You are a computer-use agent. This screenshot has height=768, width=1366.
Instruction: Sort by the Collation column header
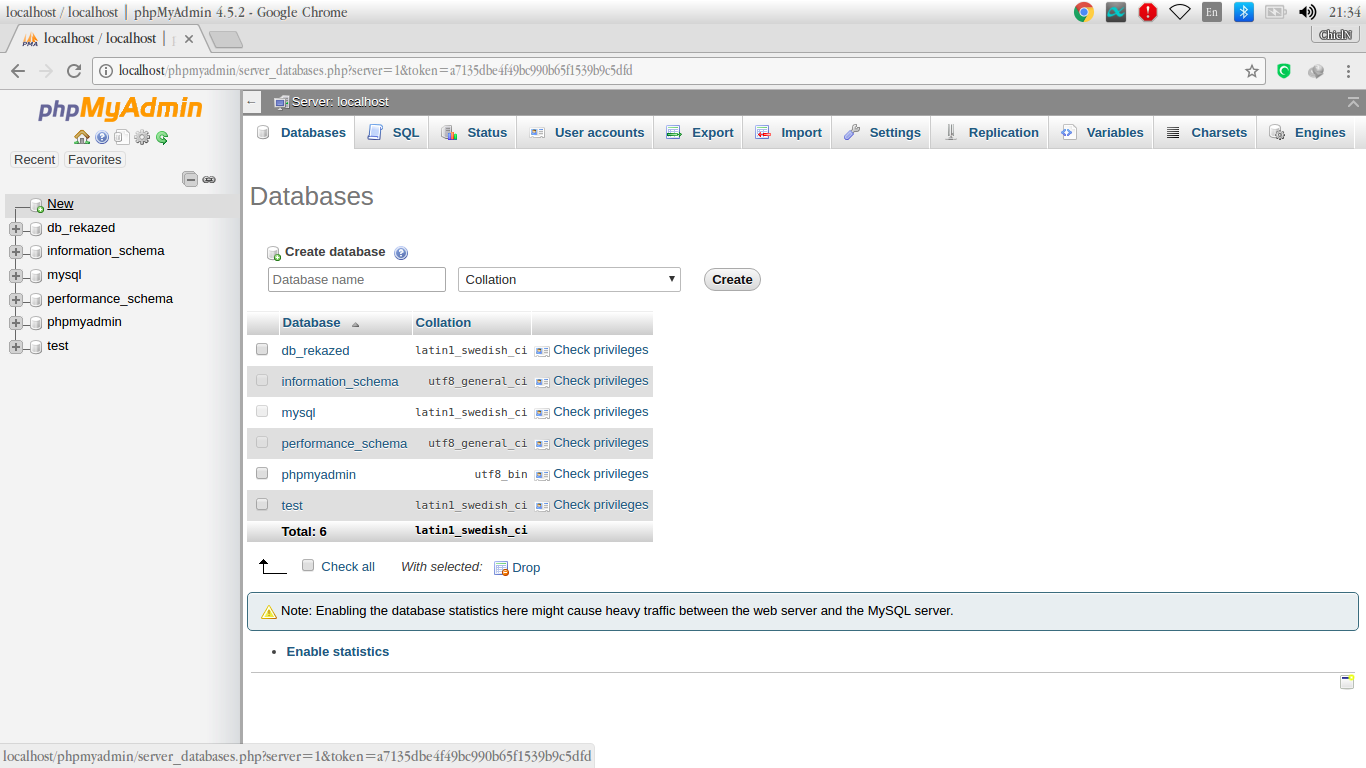coord(443,323)
